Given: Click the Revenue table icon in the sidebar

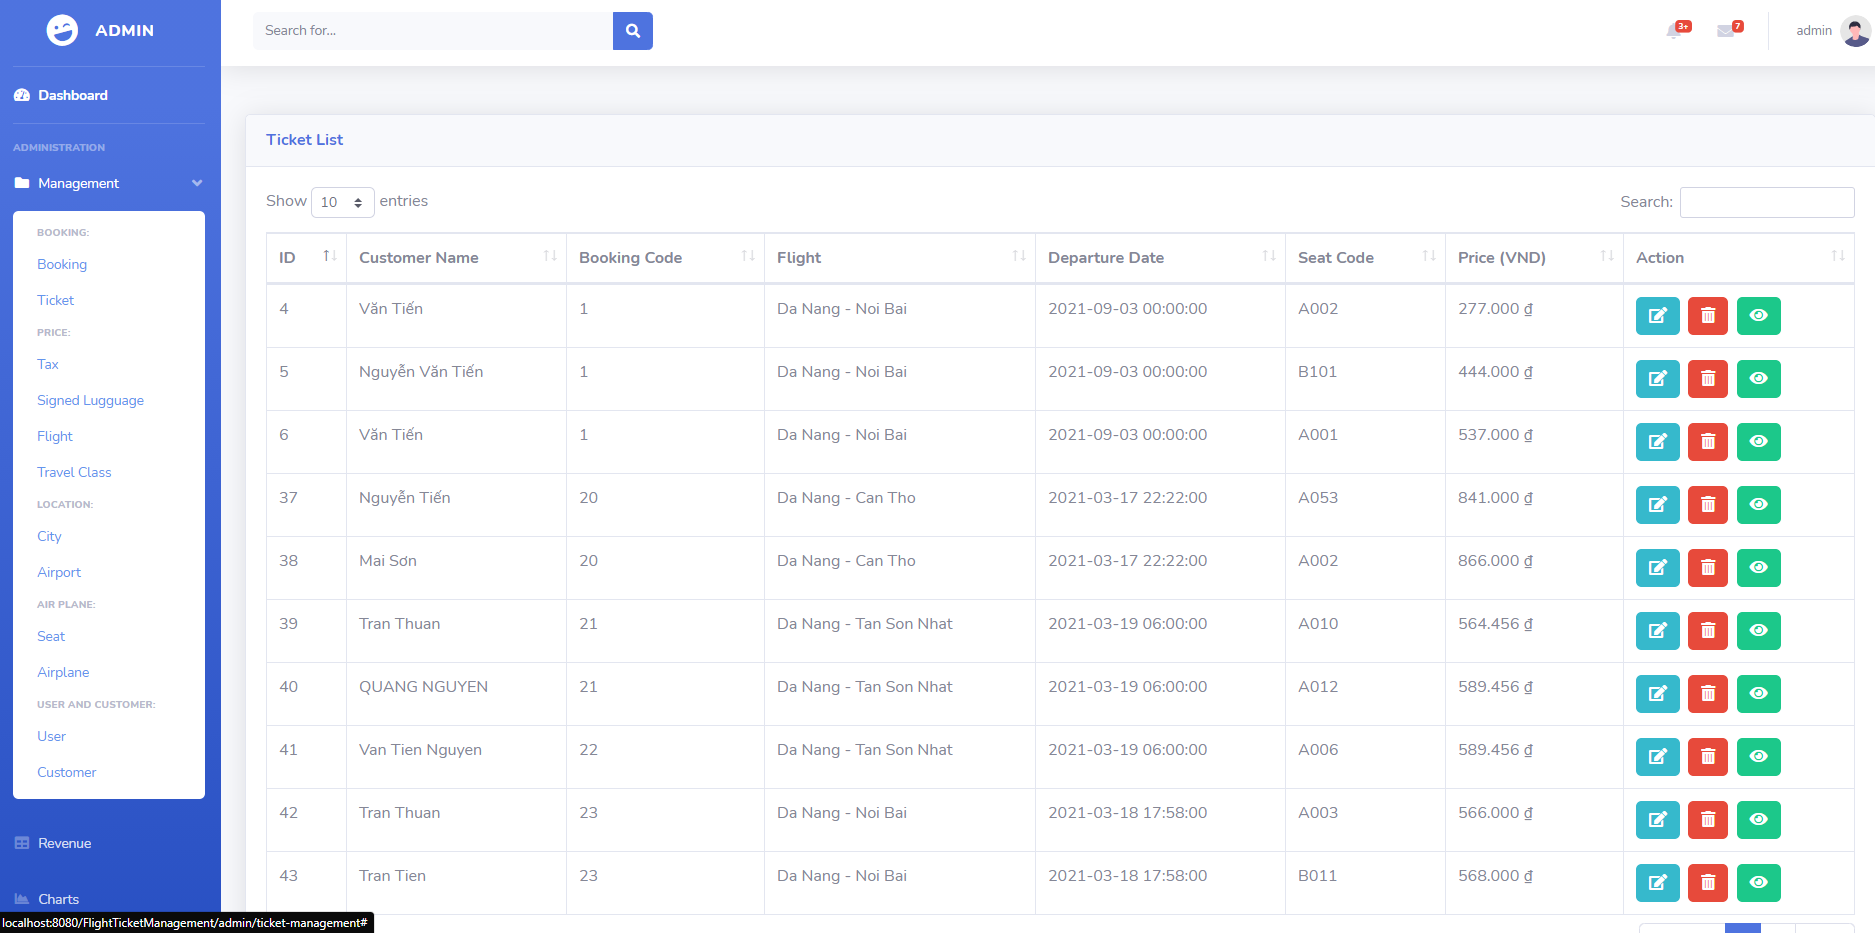Looking at the screenshot, I should (20, 843).
